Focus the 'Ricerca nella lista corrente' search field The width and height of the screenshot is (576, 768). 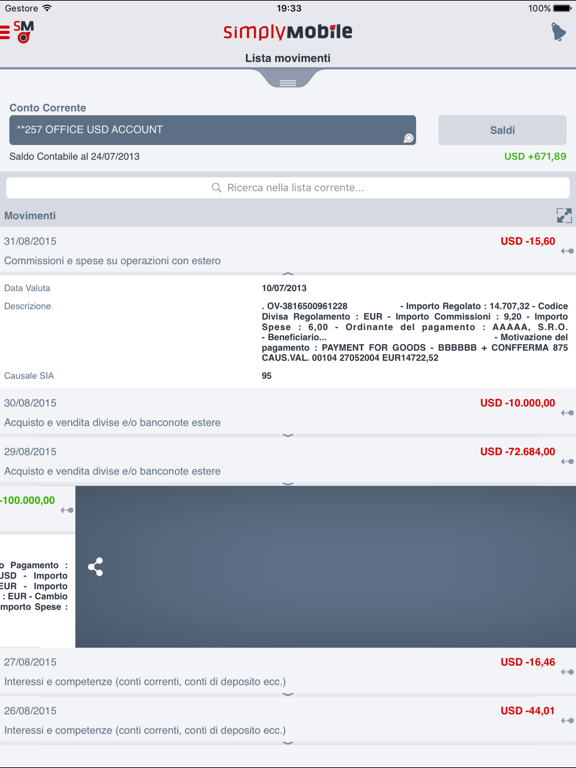coord(288,188)
